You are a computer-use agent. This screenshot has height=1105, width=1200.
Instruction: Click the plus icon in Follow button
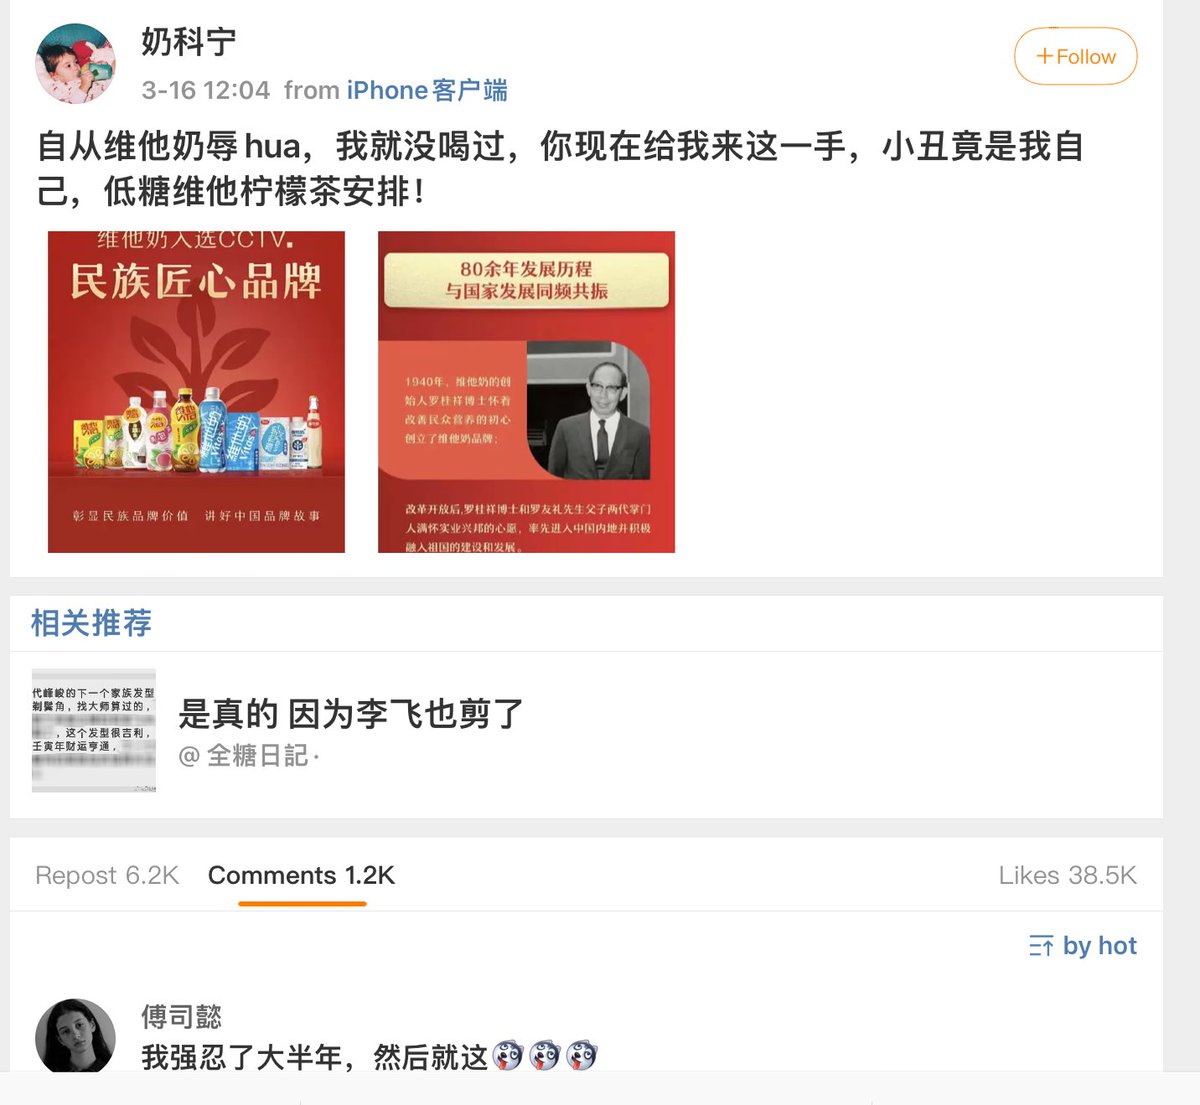(x=1045, y=57)
